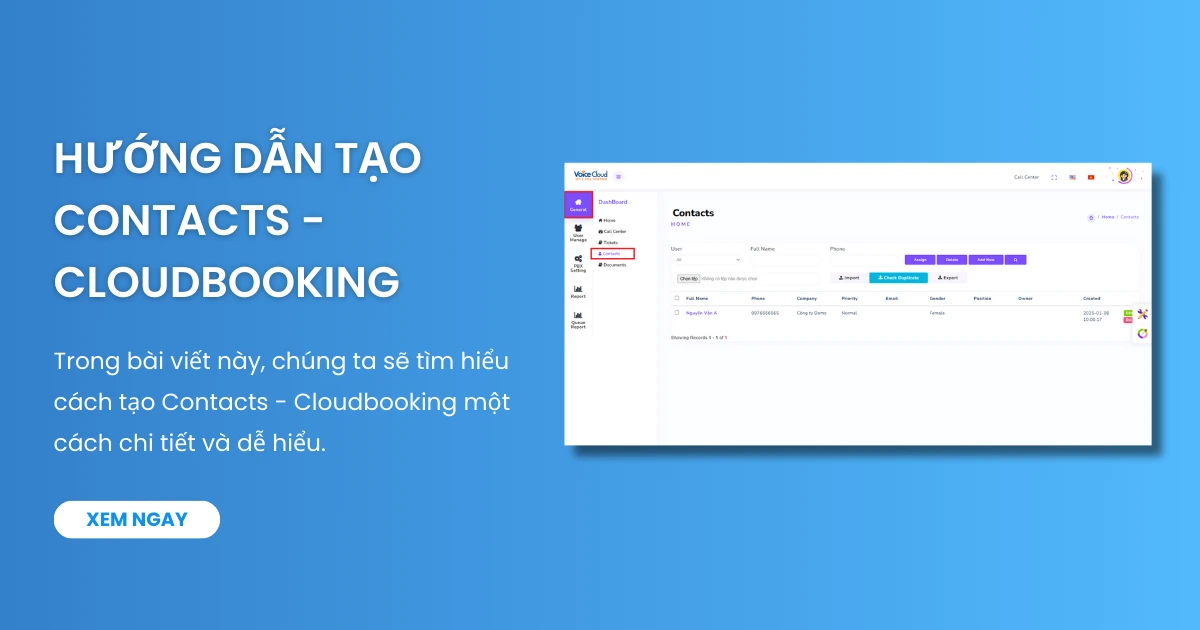Click the Full Name filter input field
This screenshot has height=630, width=1200.
tap(784, 260)
